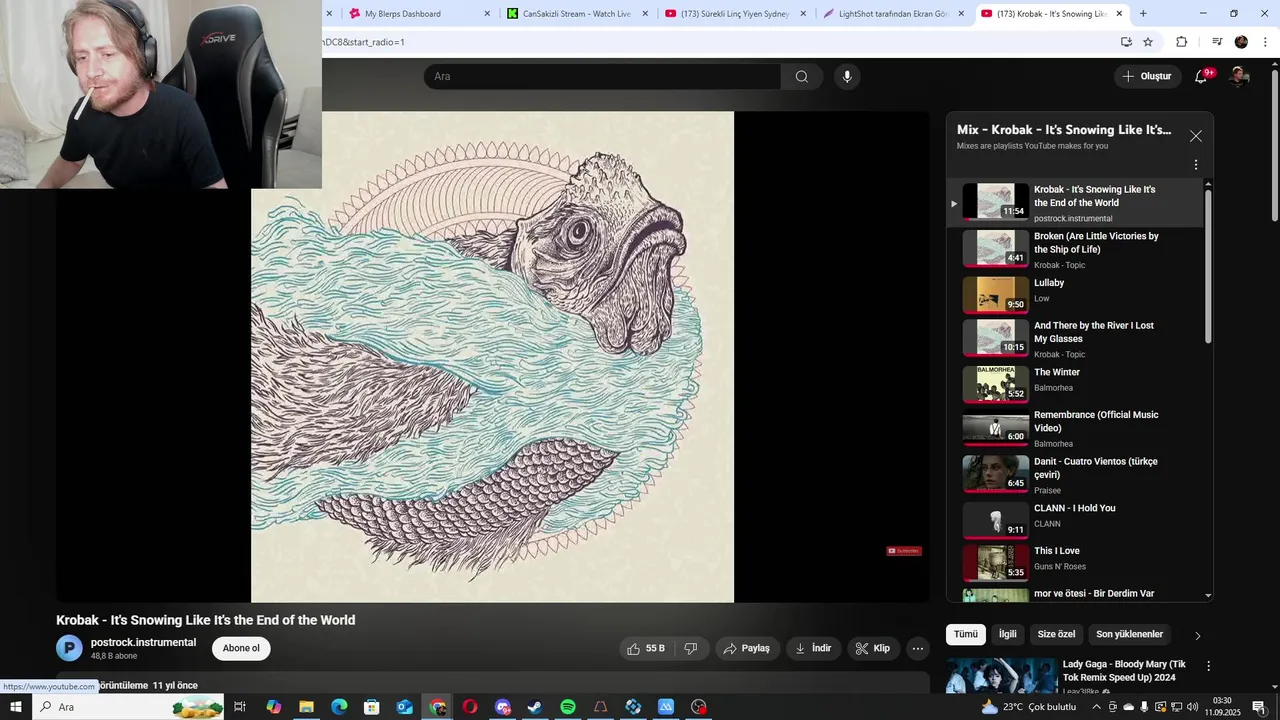
Task: Select the İlgili filter chip
Action: 1008,634
